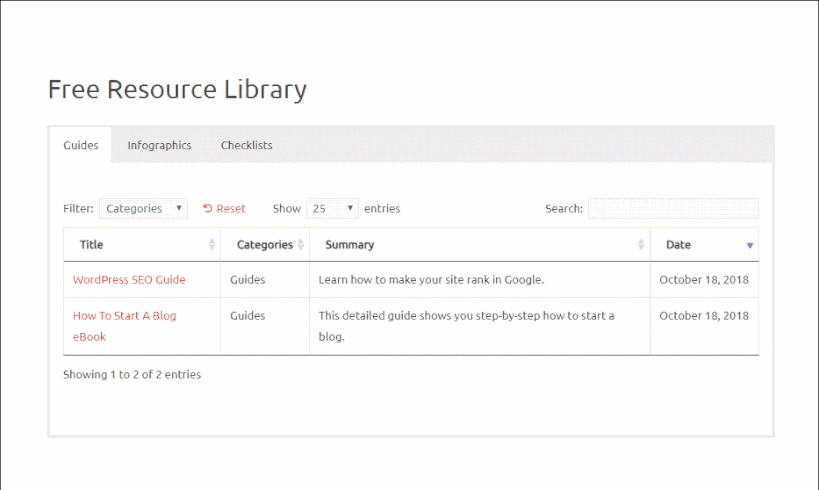This screenshot has height=490, width=819.
Task: Open the Show 25 entries dropdown
Action: tap(332, 208)
